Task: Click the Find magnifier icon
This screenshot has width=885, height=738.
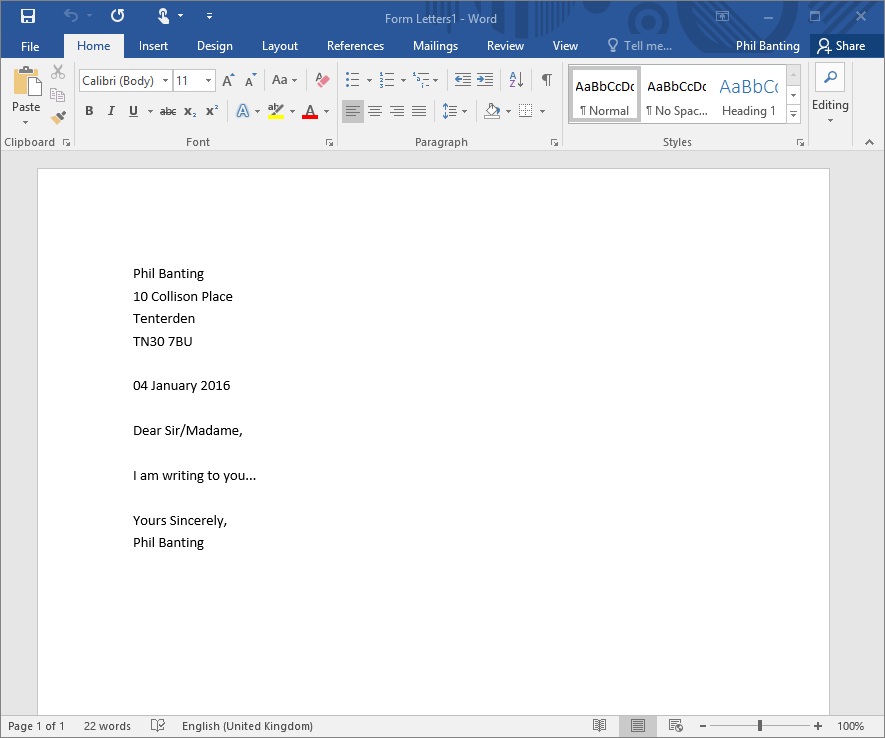Action: 830,77
